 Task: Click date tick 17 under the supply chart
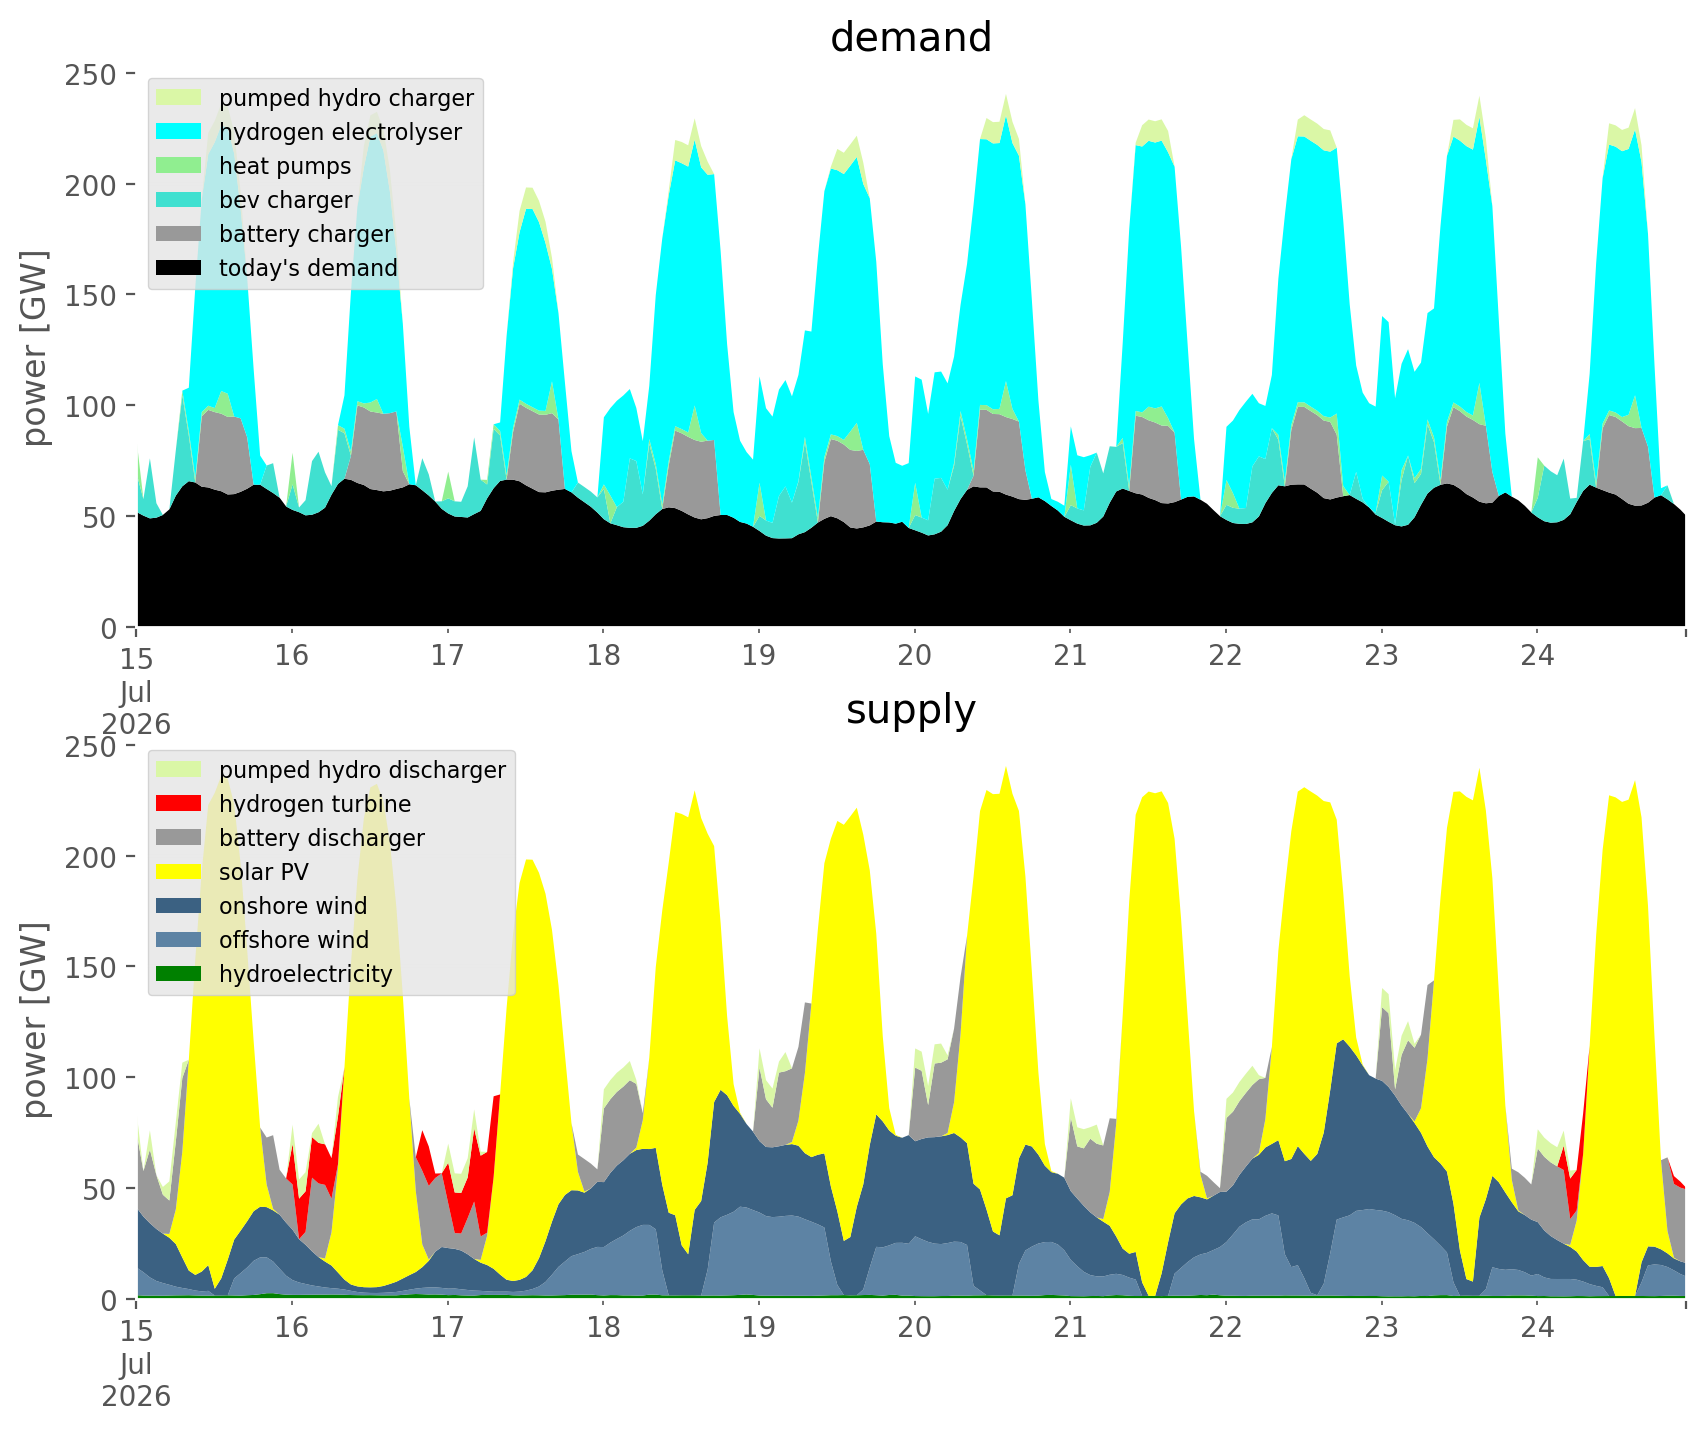click(447, 1328)
